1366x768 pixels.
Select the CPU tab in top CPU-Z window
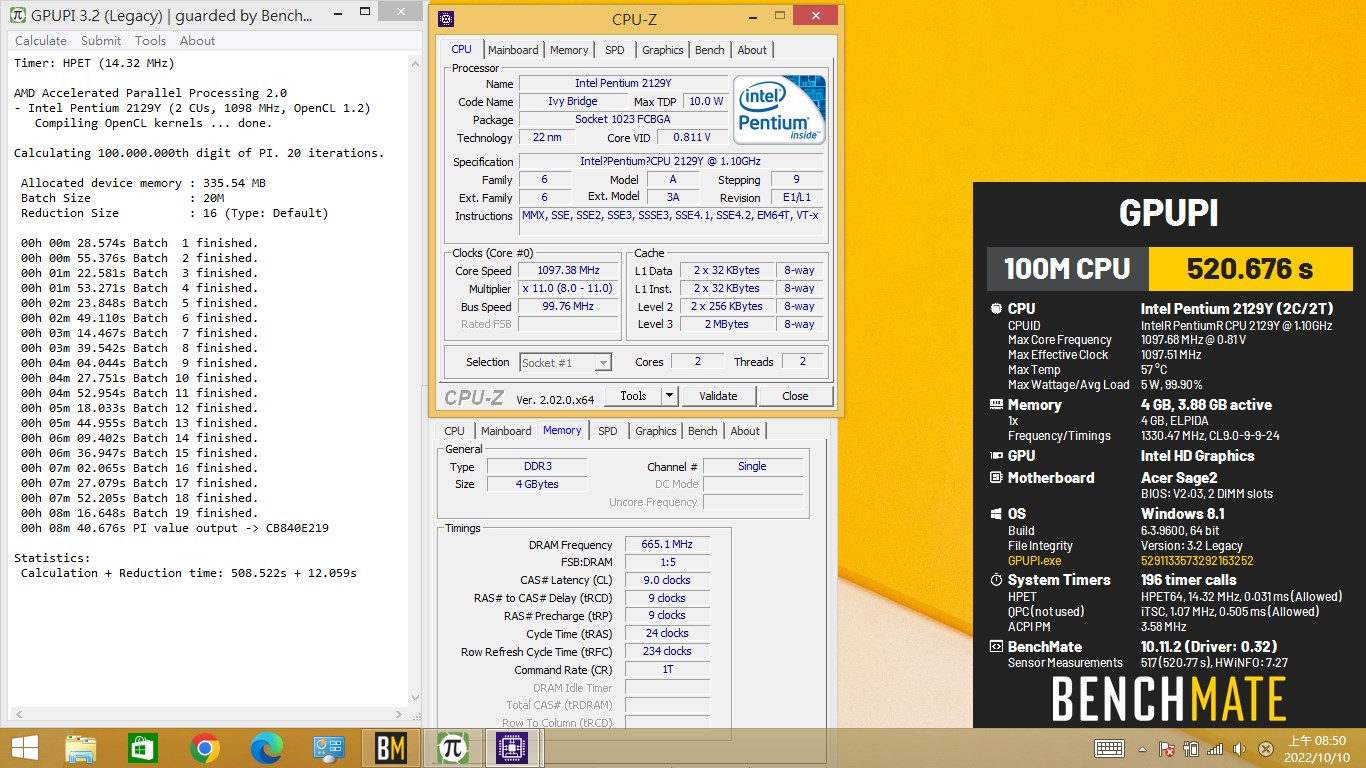[x=461, y=49]
